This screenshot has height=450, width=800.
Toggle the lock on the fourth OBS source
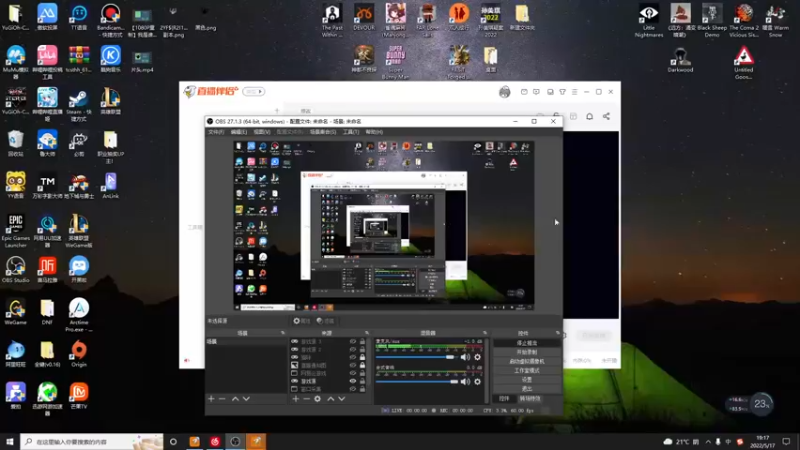362,365
